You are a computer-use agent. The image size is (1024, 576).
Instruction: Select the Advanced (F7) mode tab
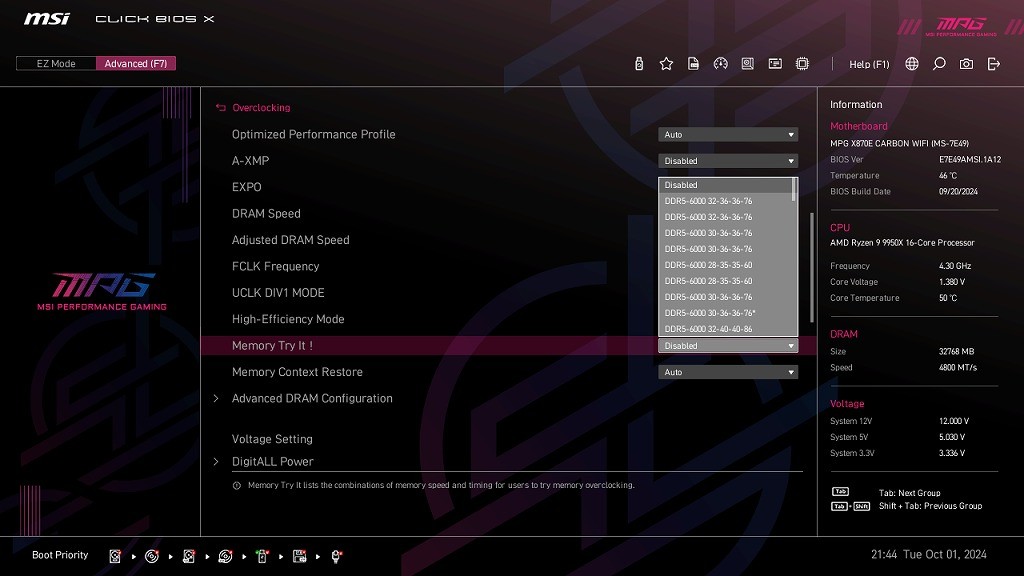[x=136, y=64]
